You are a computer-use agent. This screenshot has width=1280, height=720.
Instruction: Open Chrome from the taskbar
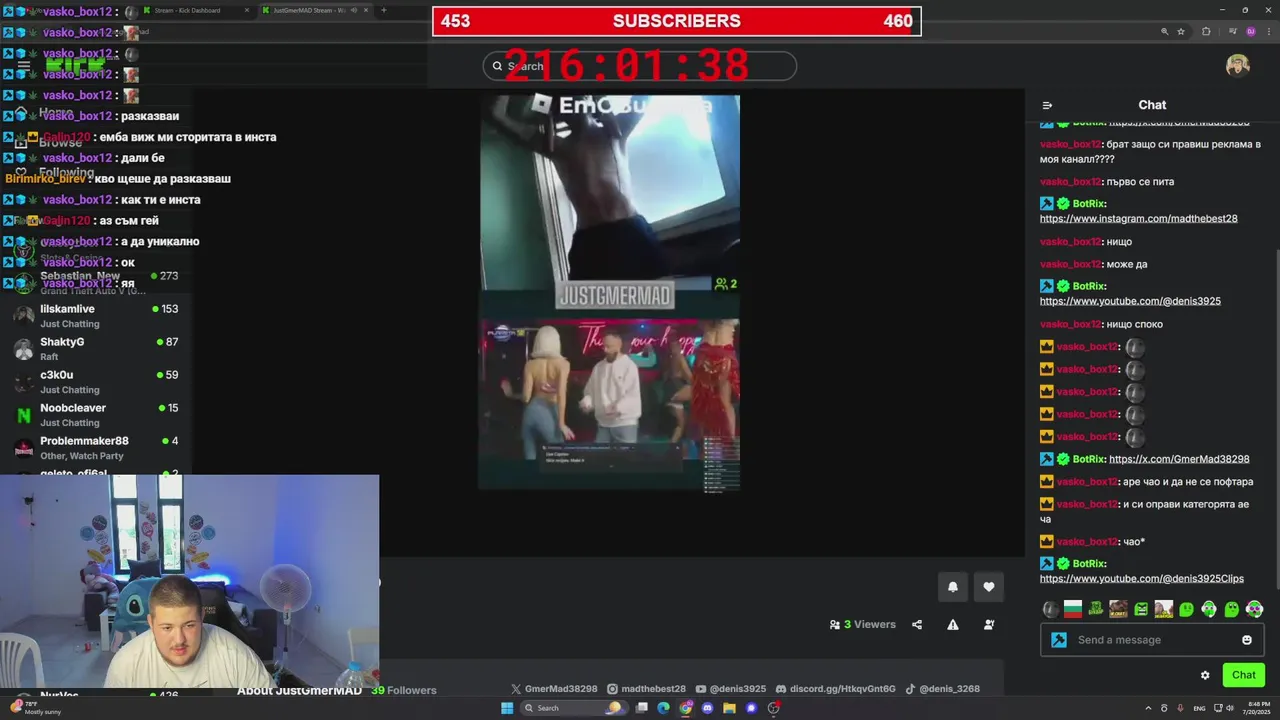click(686, 708)
